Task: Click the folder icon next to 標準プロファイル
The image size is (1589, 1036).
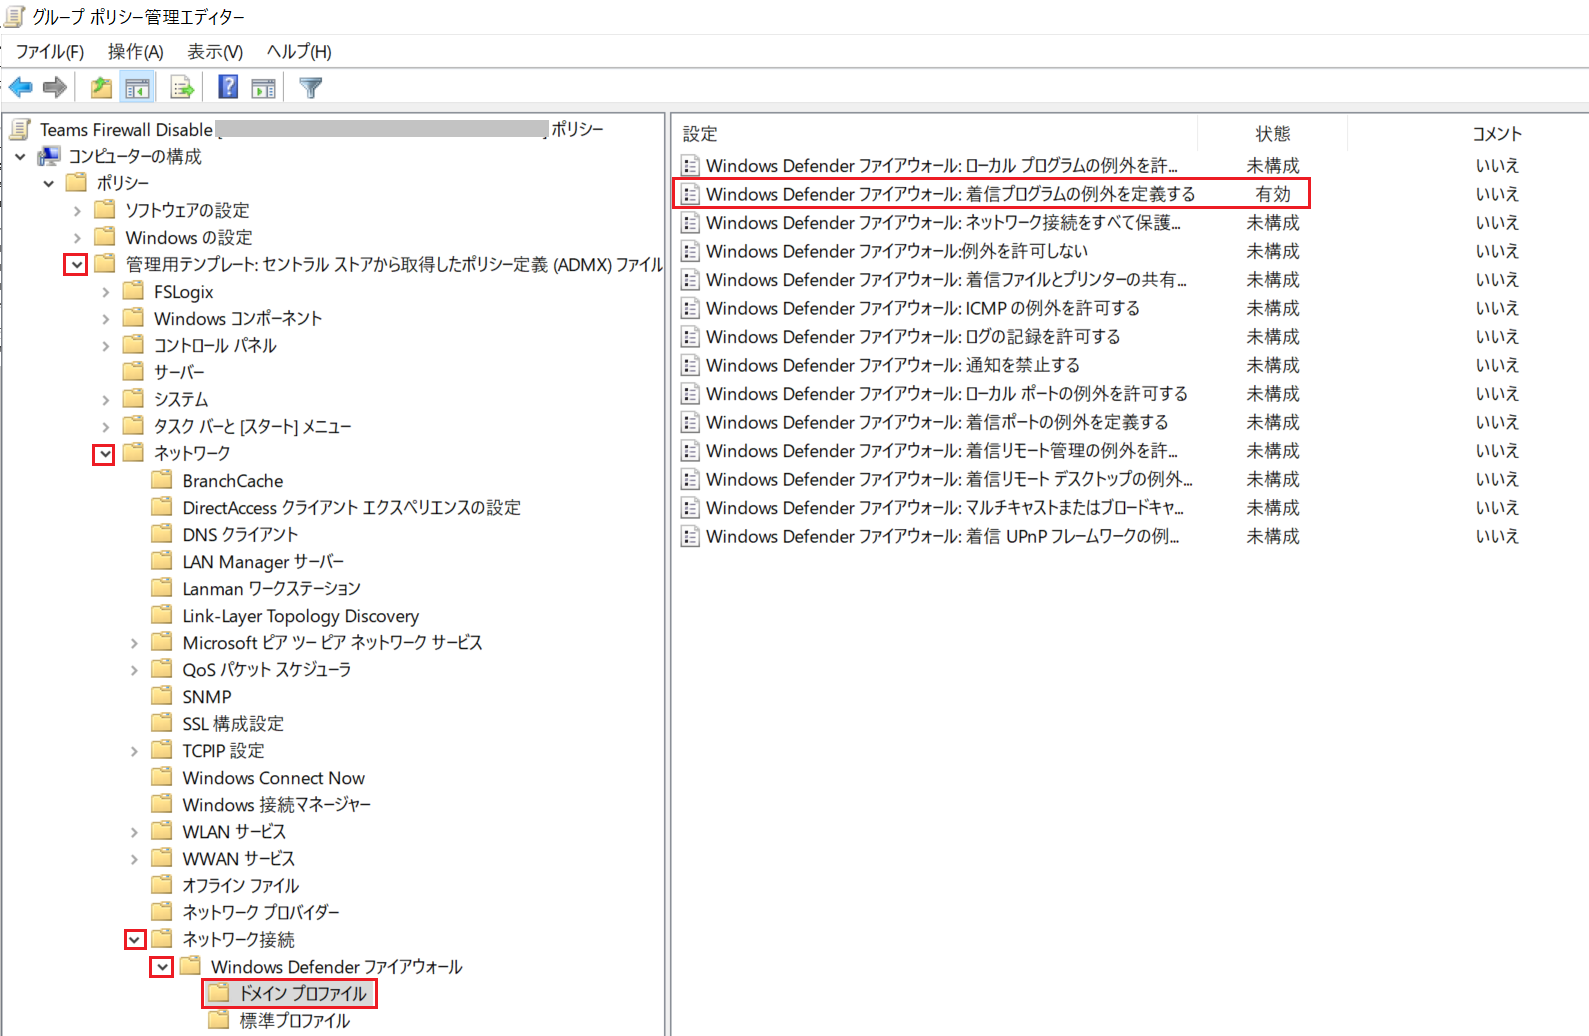Action: (x=219, y=1020)
